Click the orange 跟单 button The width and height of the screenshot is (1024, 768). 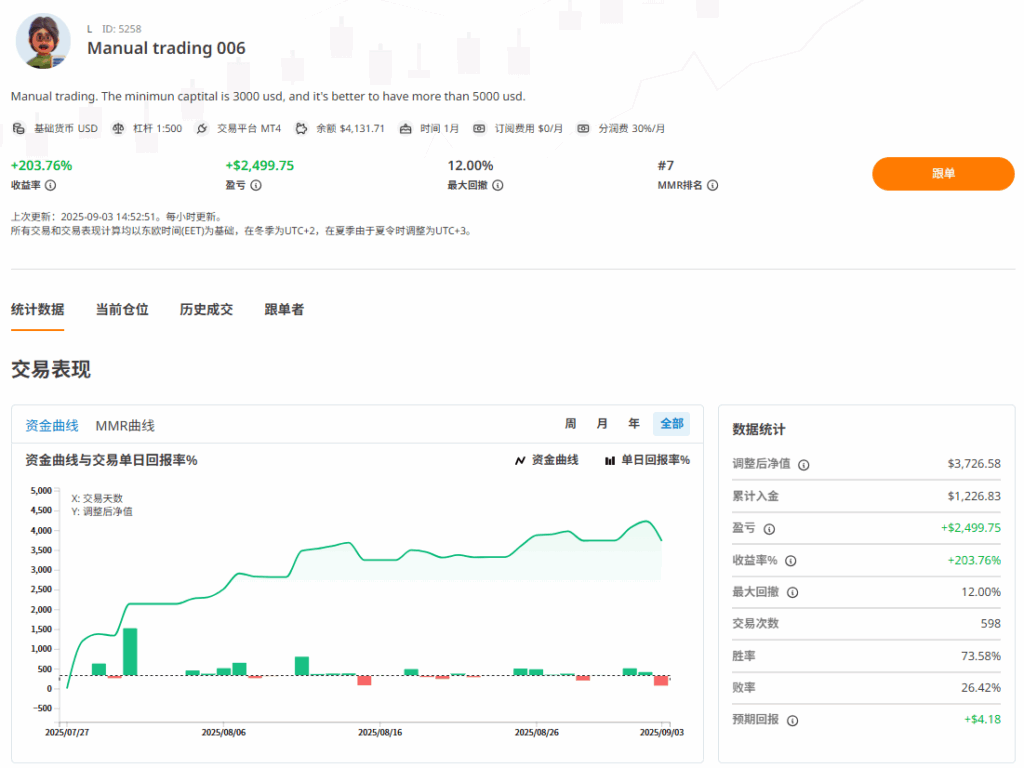pos(943,173)
